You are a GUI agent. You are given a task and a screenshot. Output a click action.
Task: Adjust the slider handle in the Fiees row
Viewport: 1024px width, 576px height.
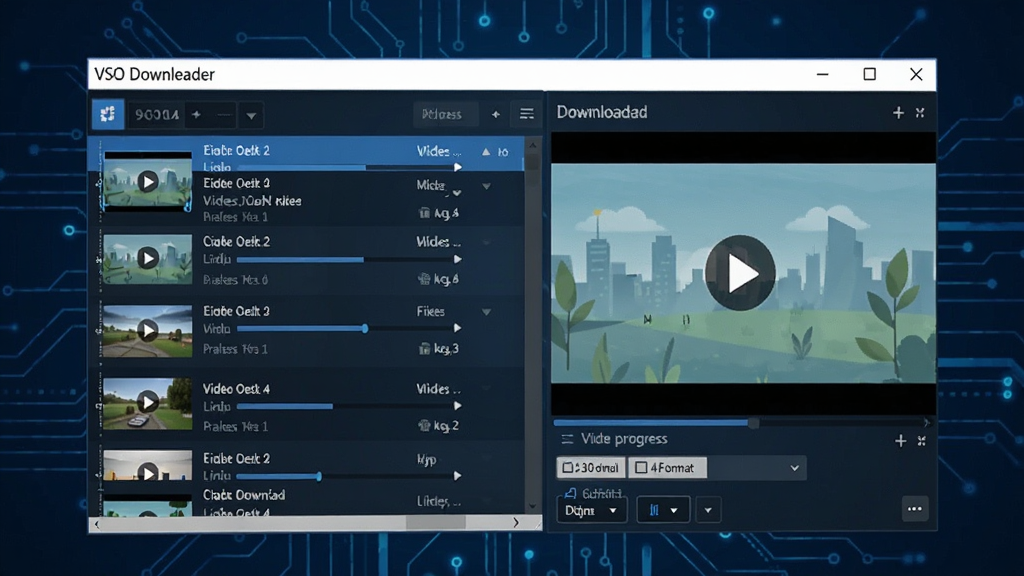click(365, 328)
